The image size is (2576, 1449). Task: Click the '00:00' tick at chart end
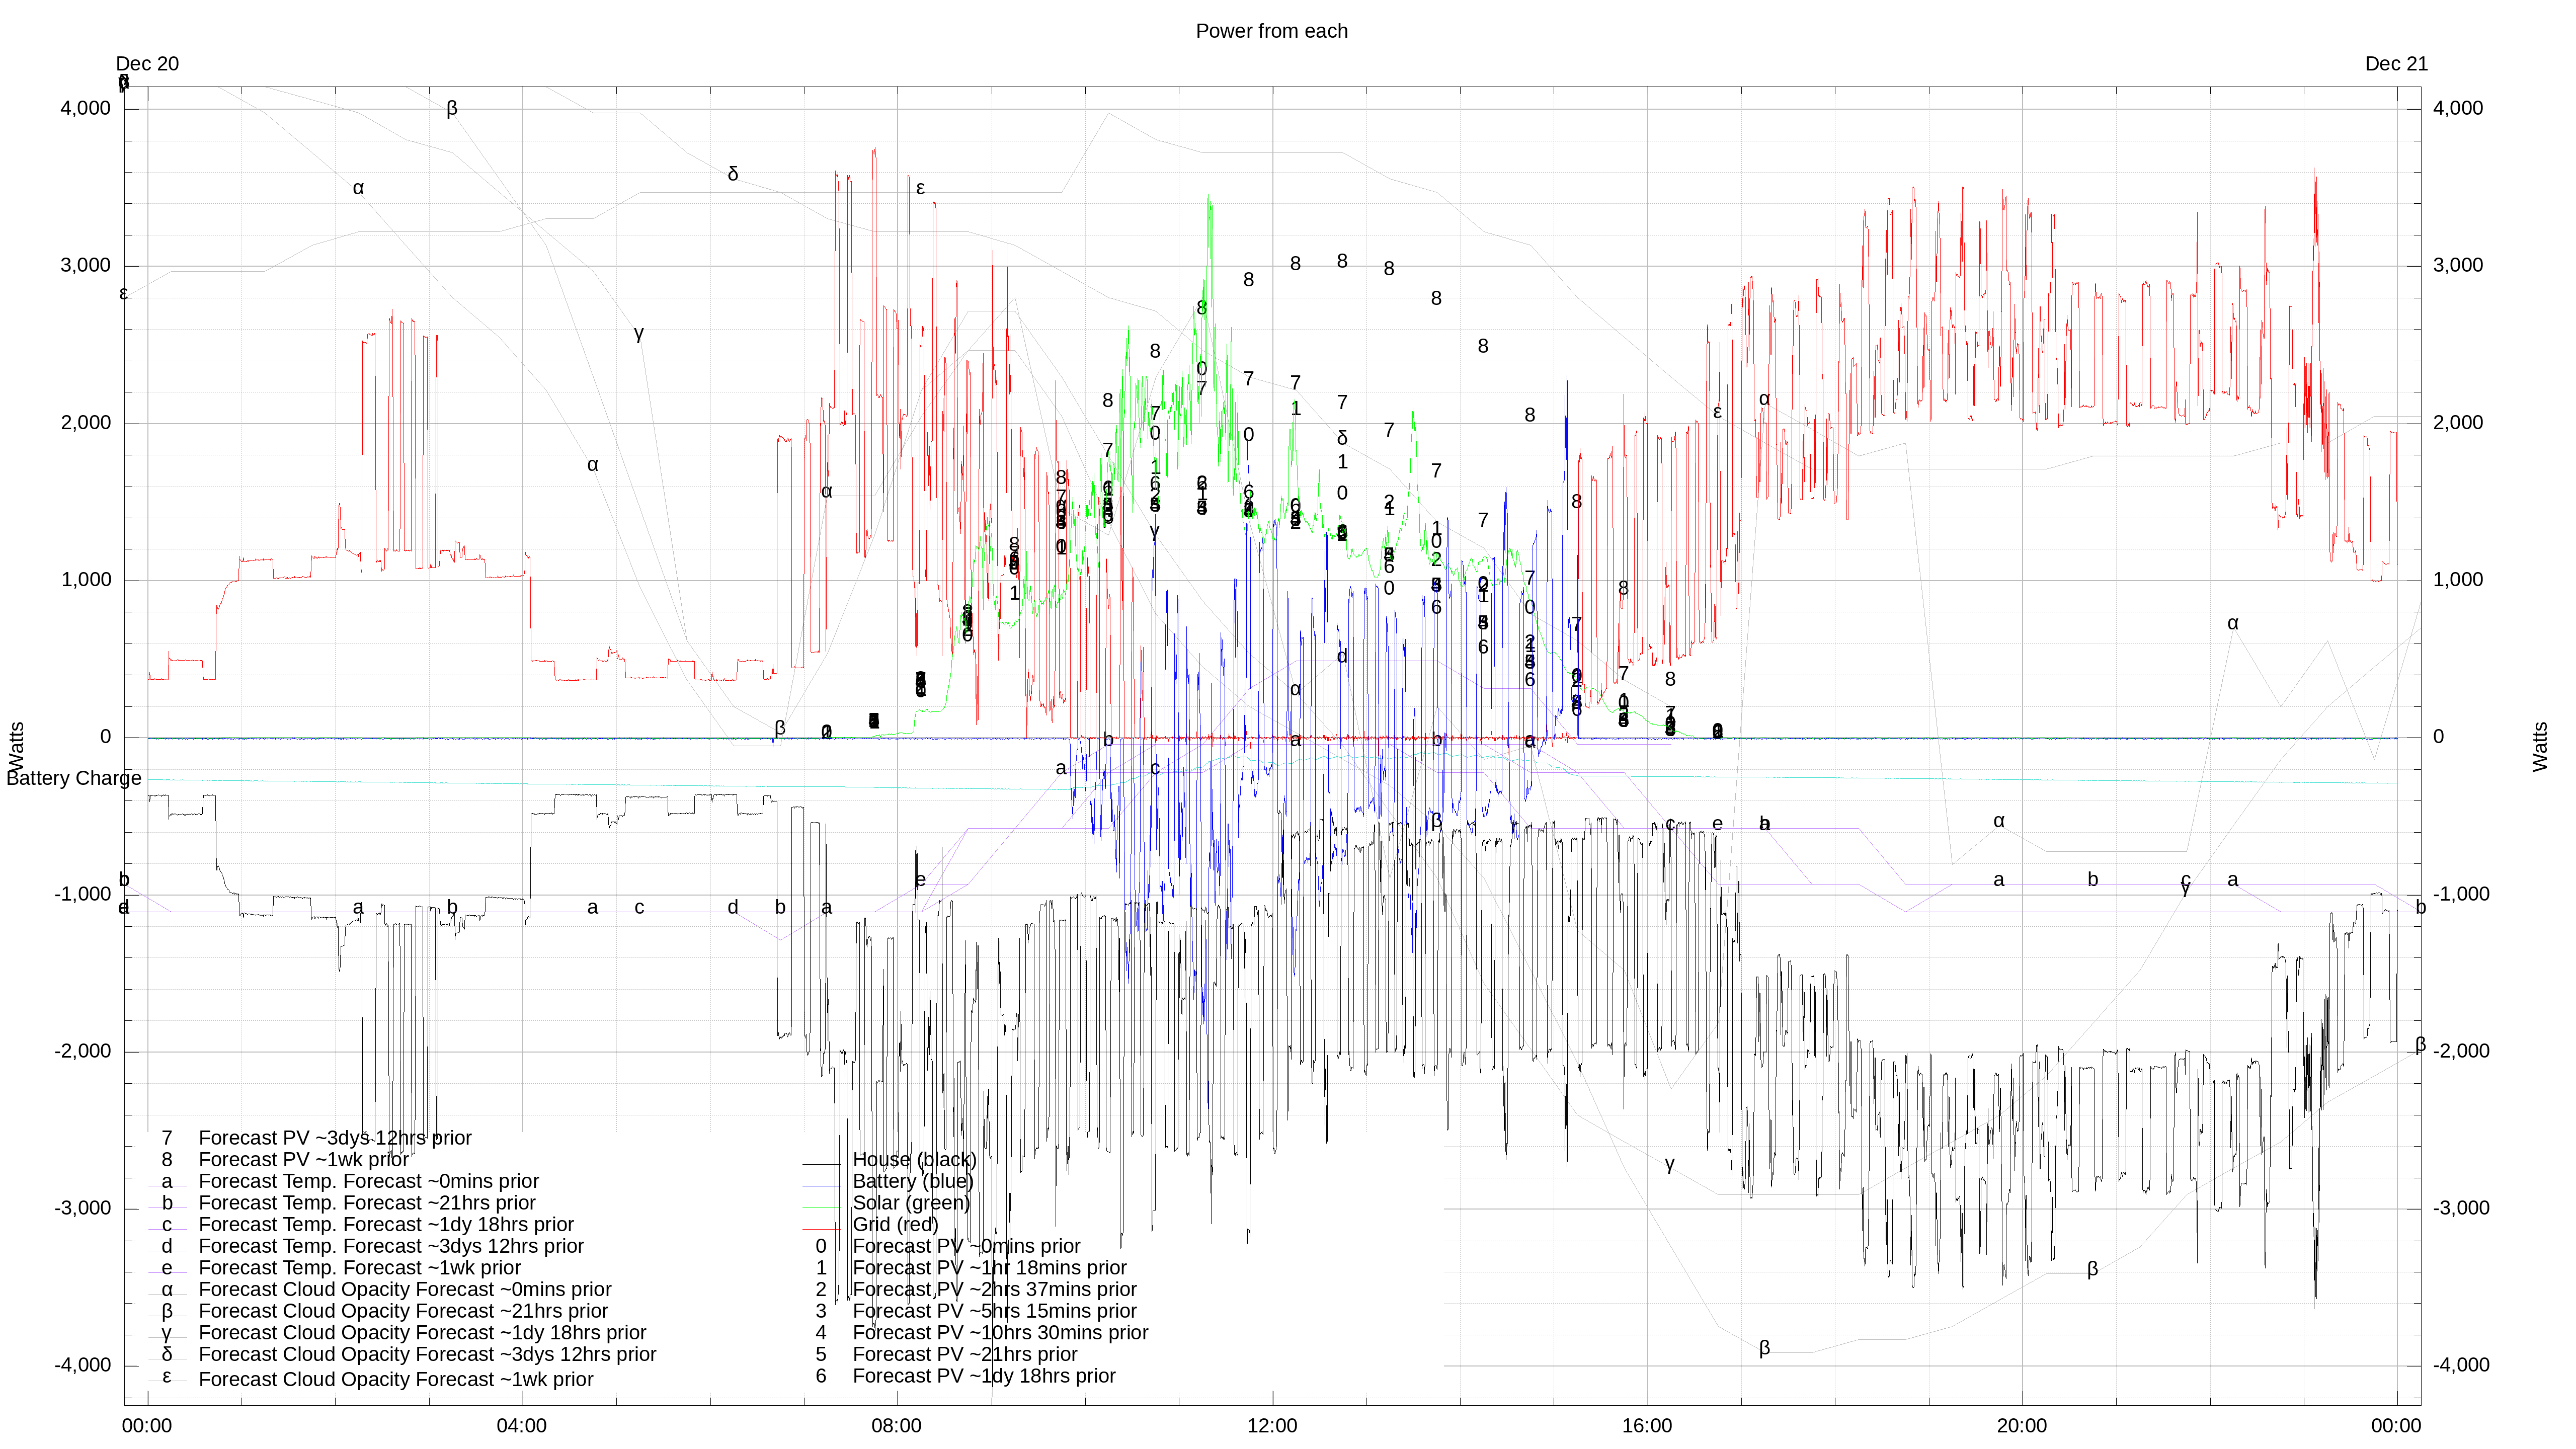[2396, 1426]
